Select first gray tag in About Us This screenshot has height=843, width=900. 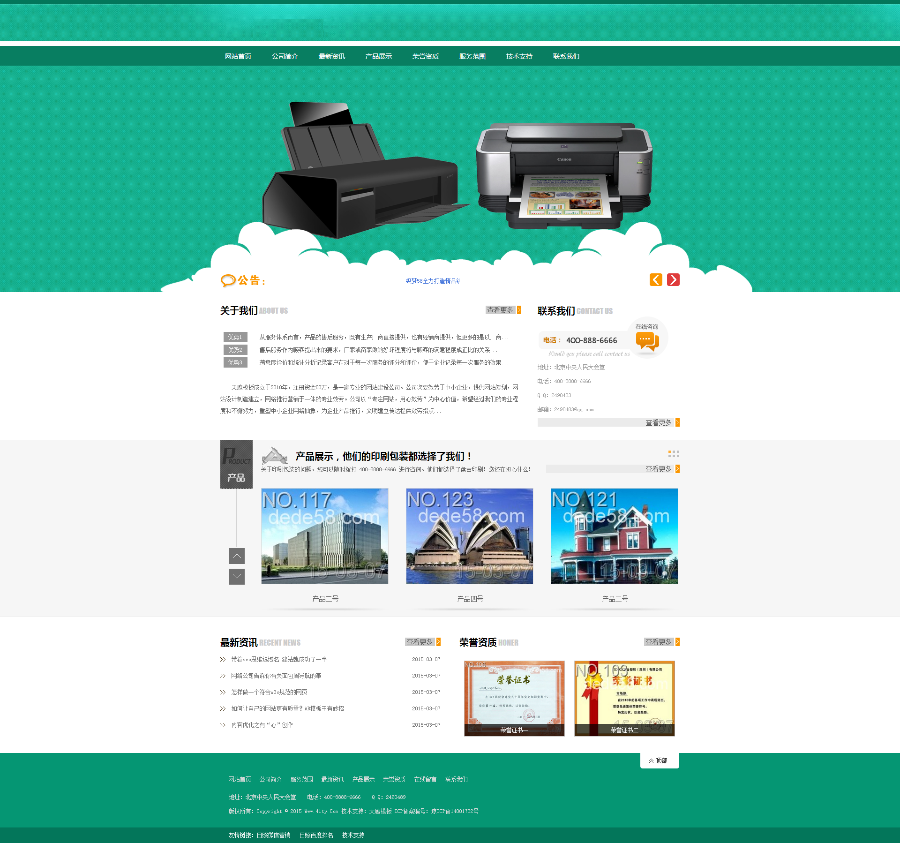click(x=235, y=337)
